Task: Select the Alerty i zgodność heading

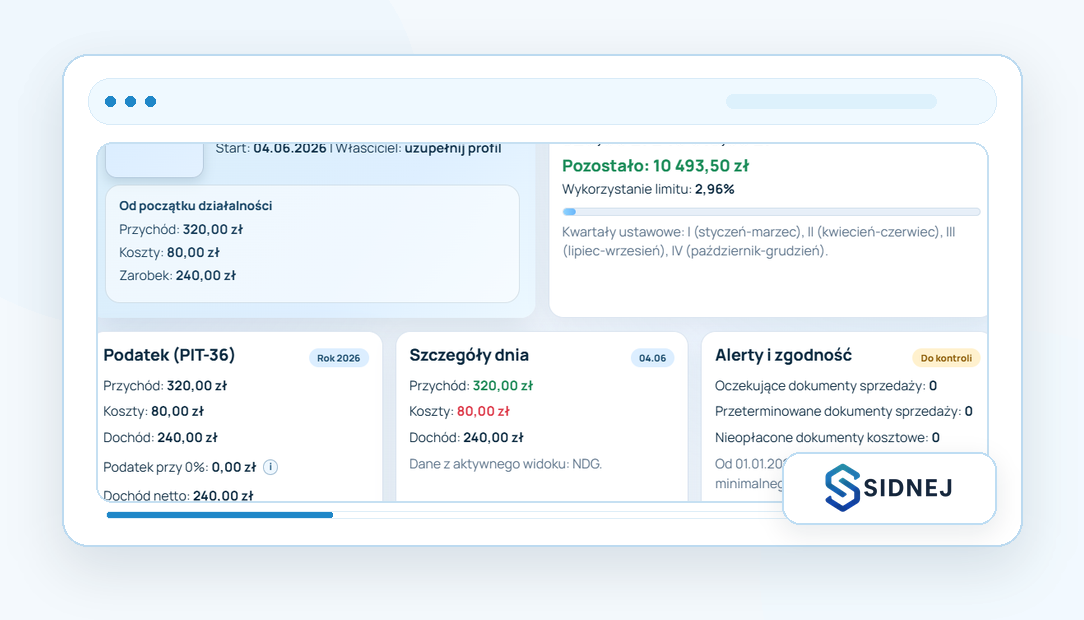Action: point(783,355)
